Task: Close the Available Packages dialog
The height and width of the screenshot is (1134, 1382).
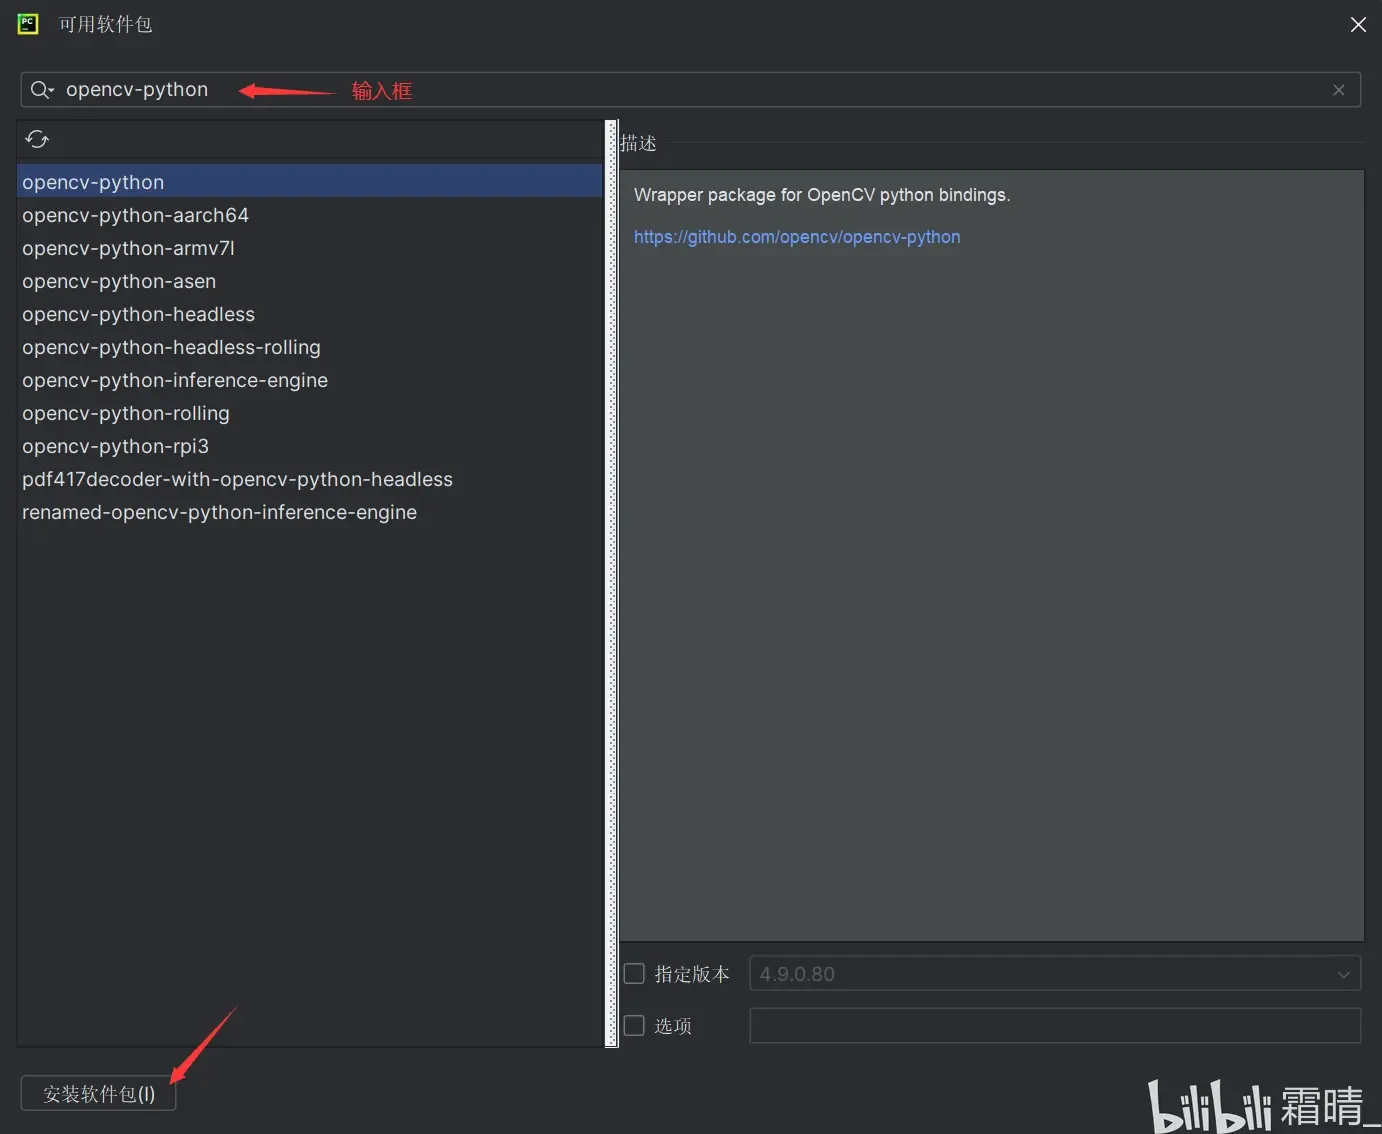Action: coord(1358,24)
